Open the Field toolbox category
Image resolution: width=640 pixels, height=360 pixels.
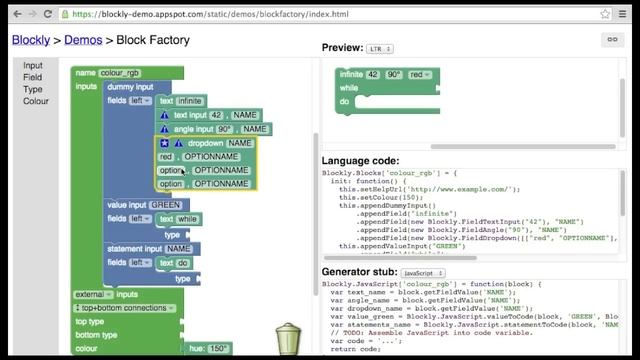tap(32, 77)
